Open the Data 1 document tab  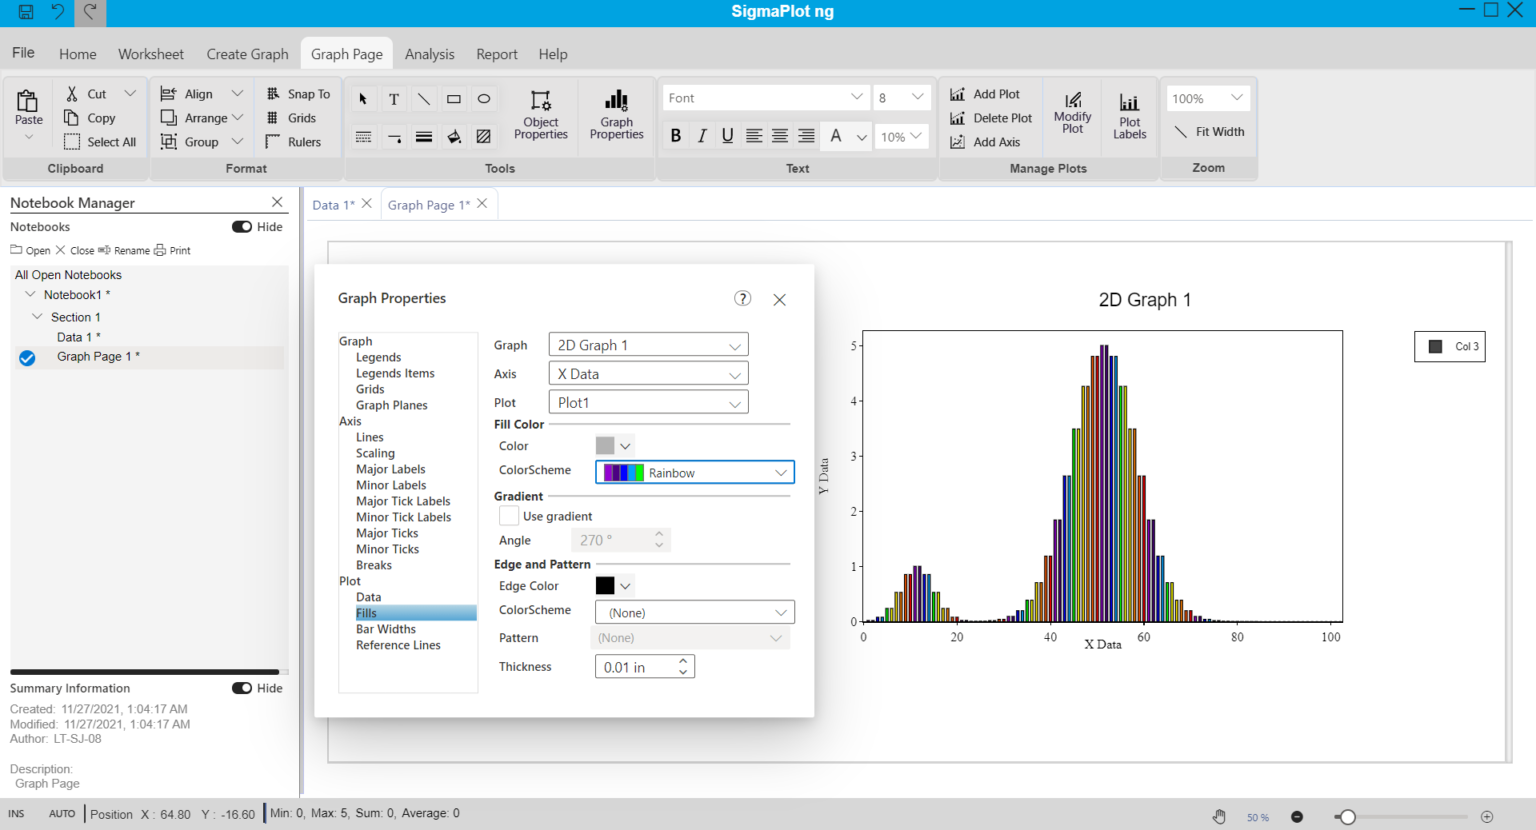click(x=333, y=203)
